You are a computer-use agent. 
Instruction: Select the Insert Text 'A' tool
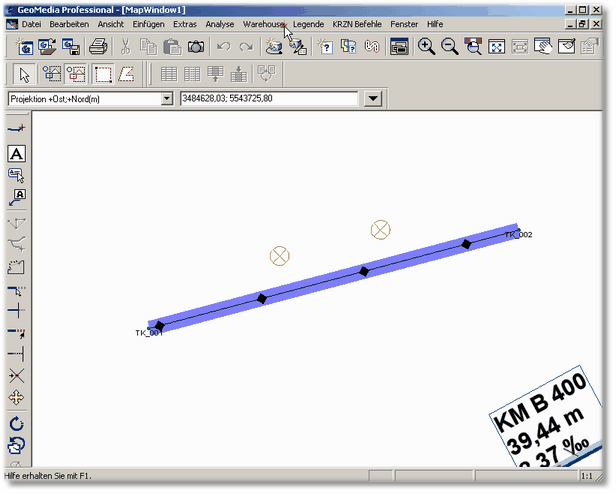pyautogui.click(x=17, y=153)
